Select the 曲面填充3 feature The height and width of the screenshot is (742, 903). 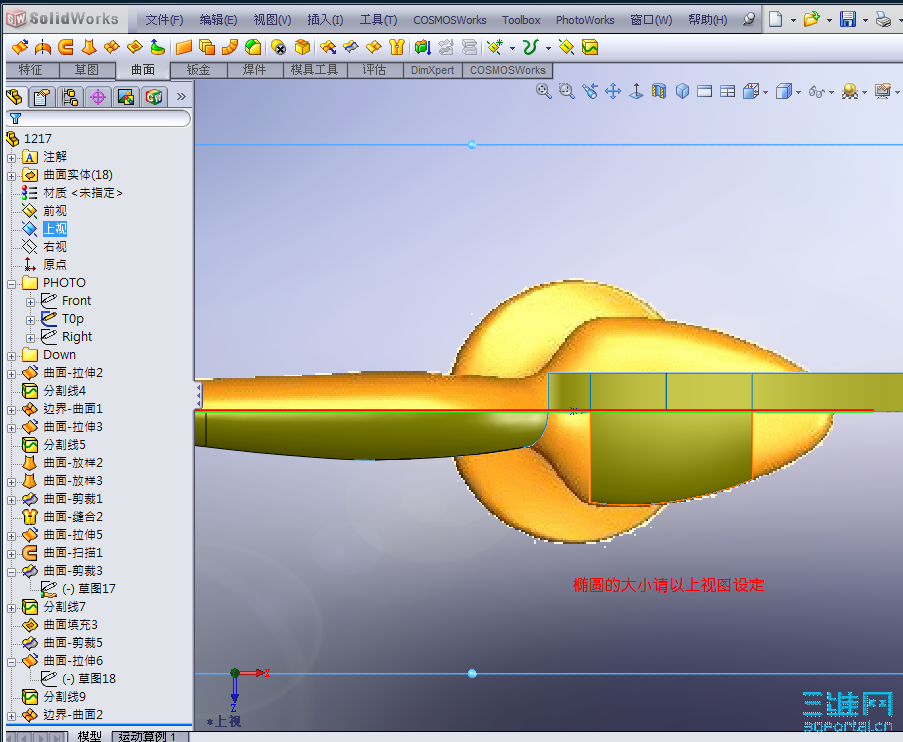70,624
